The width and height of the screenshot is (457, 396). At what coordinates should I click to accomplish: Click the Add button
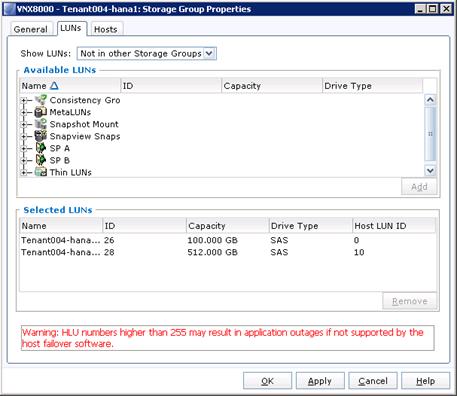[x=419, y=187]
